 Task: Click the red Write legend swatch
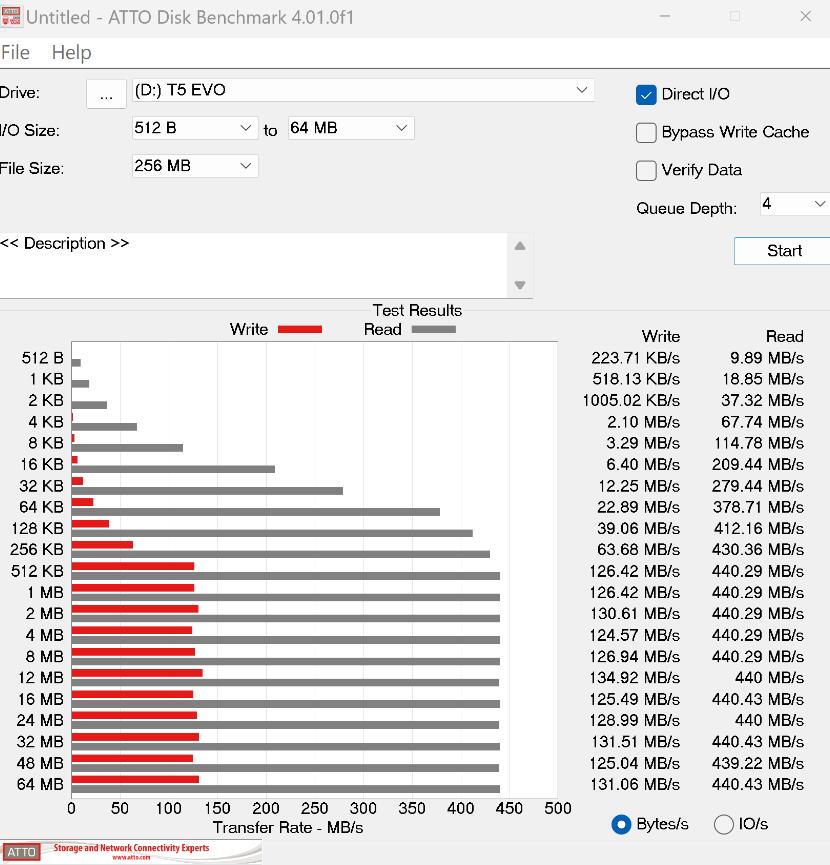(x=300, y=329)
